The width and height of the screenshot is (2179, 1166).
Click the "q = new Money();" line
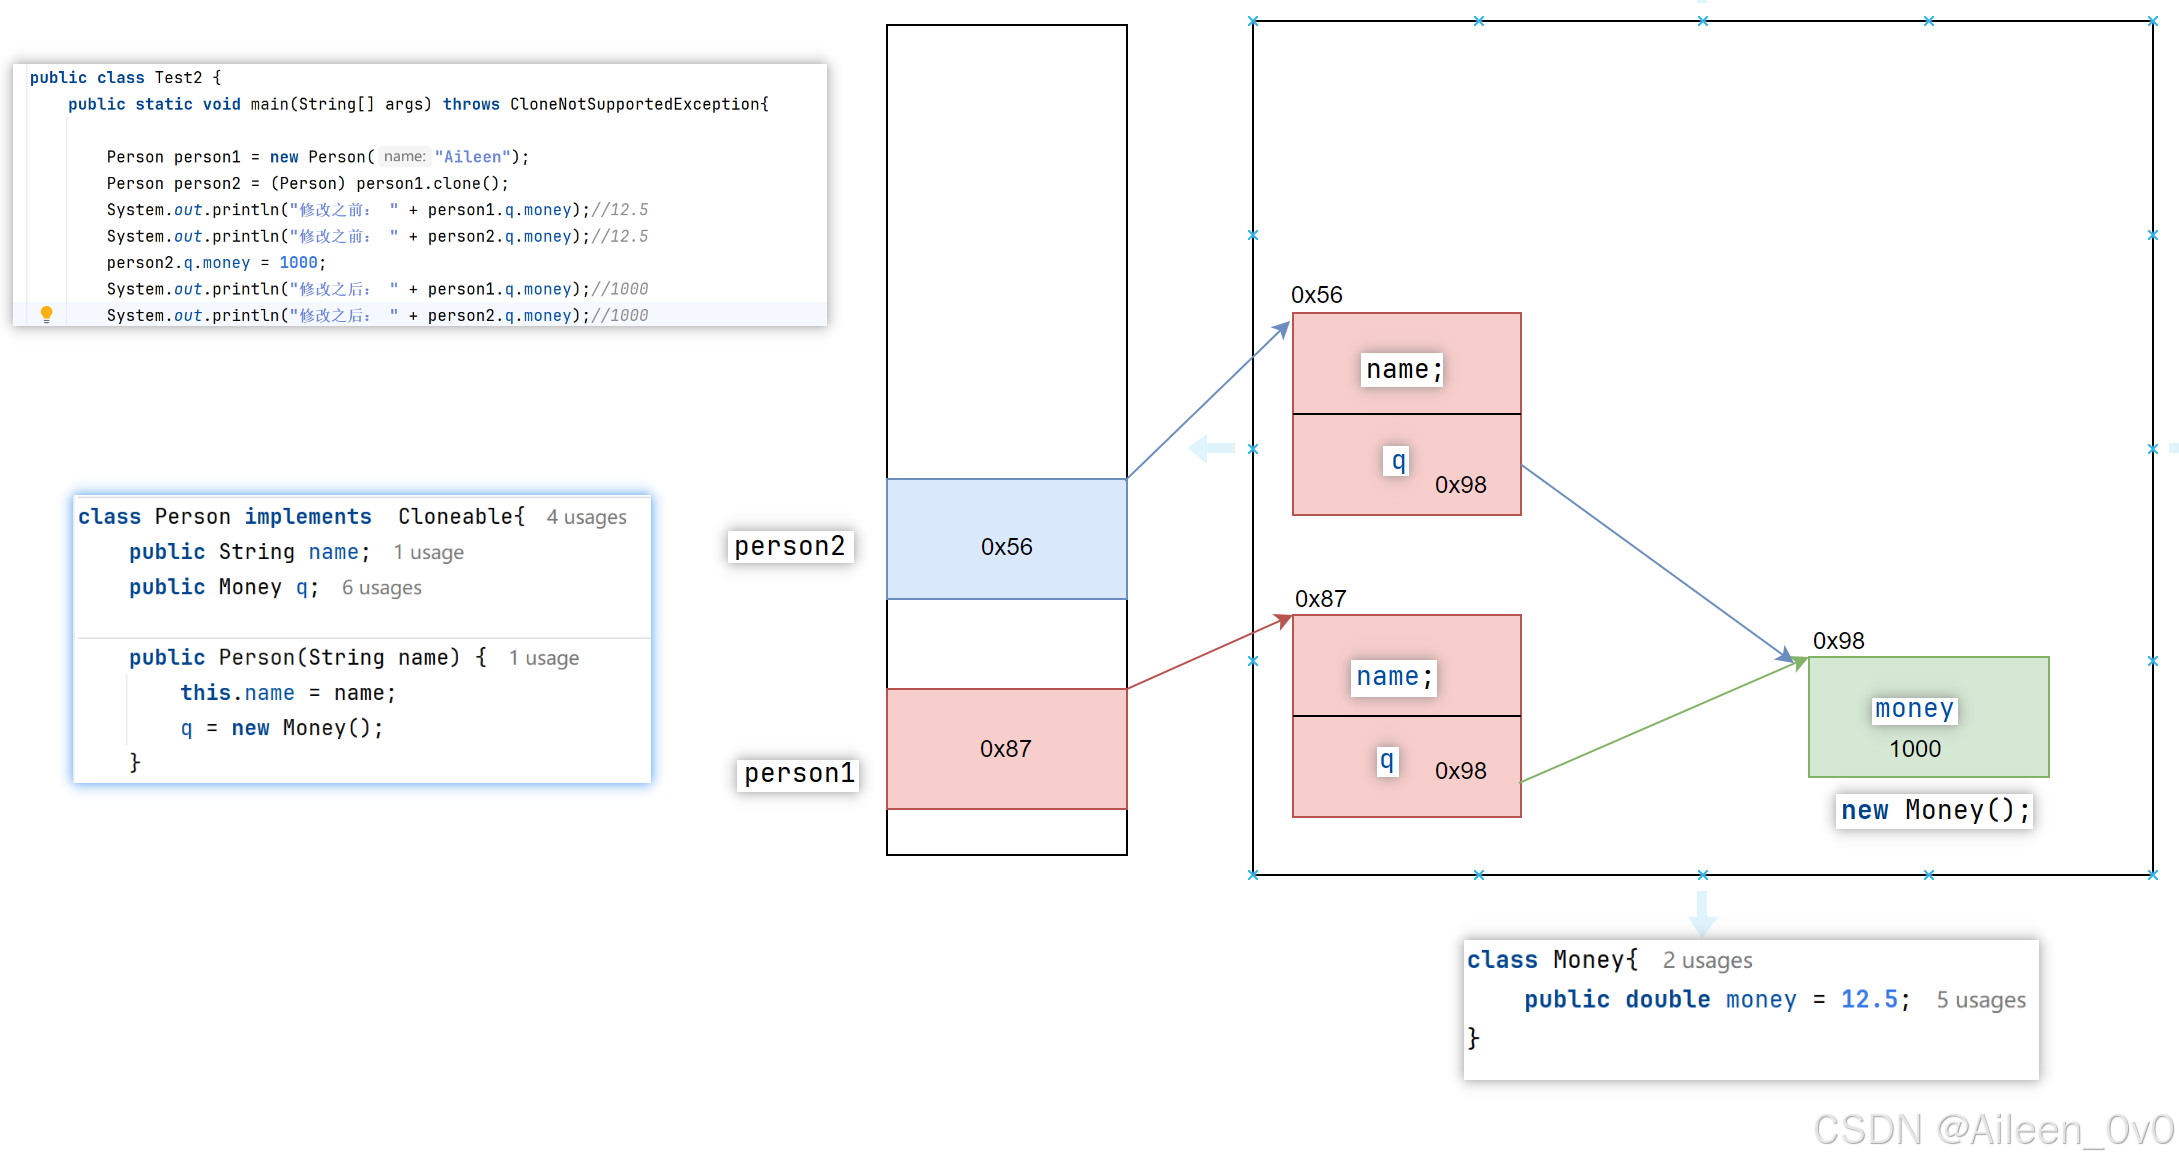(x=282, y=728)
